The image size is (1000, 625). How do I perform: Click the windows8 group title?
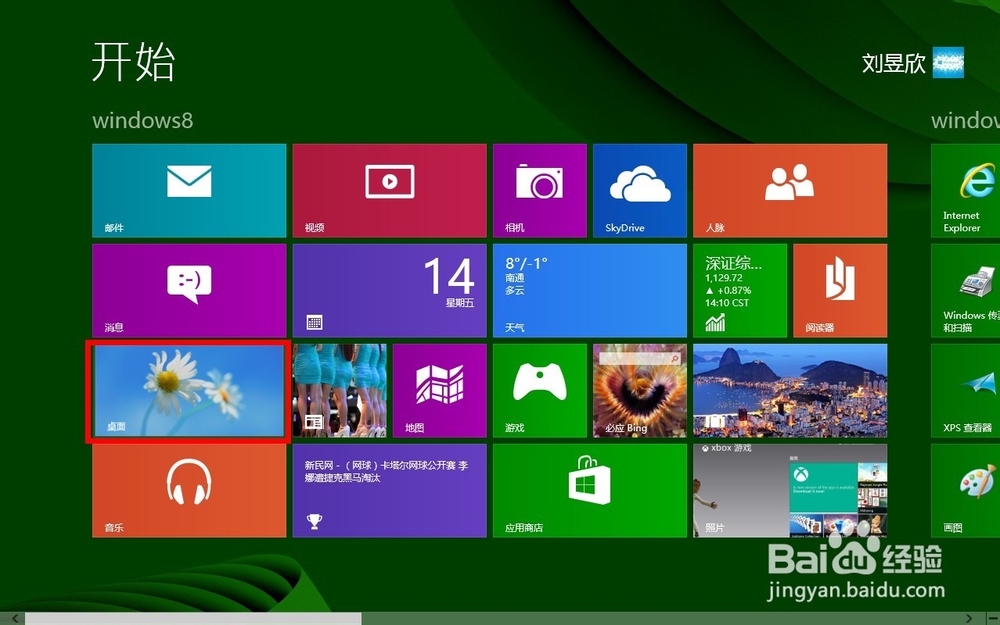pos(143,121)
